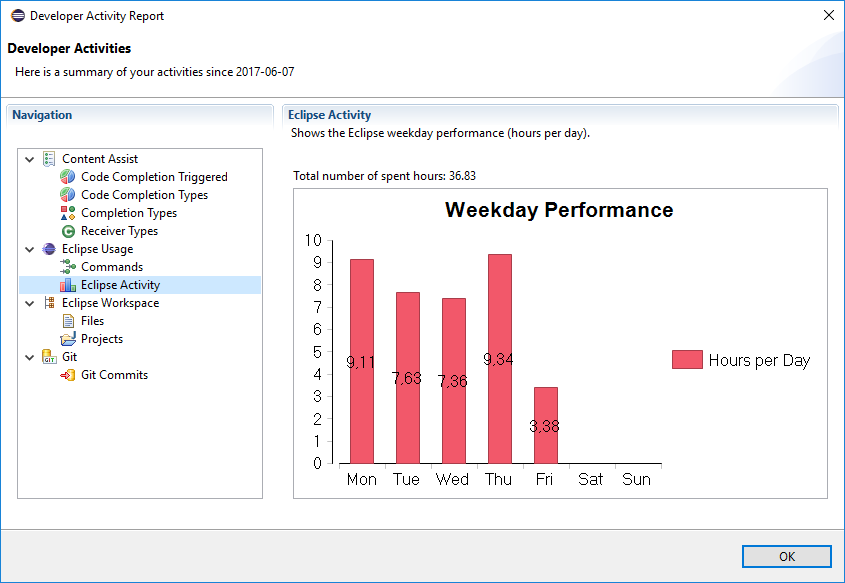Click the Code Completion Triggered pie icon
This screenshot has height=583, width=845.
coord(68,177)
